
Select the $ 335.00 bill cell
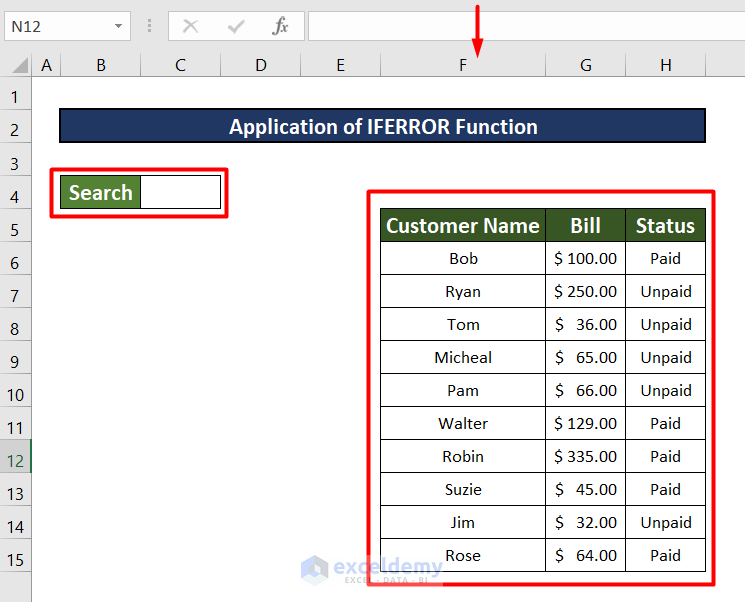[x=585, y=456]
